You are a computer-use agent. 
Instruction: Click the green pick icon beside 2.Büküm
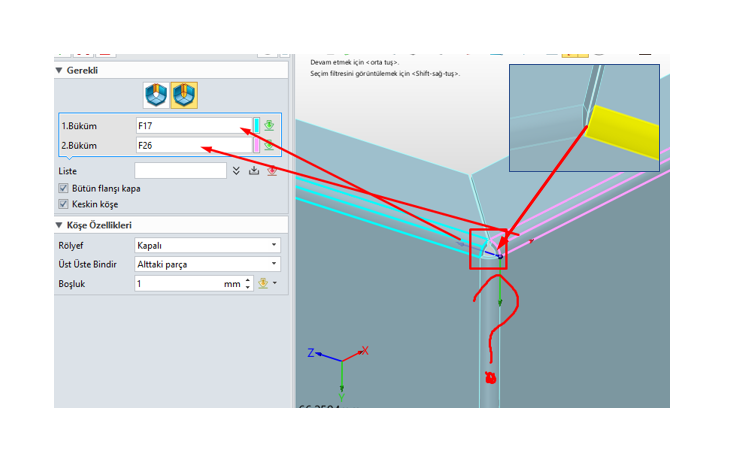[x=269, y=145]
